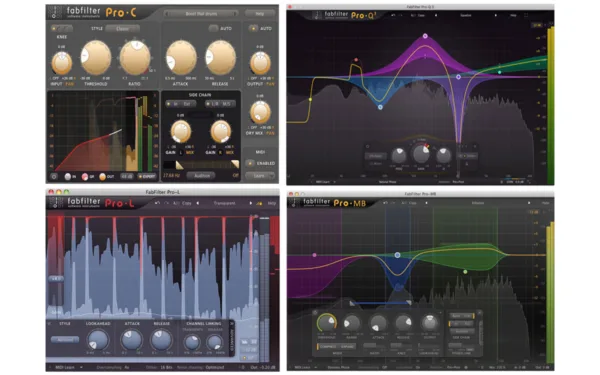
Task: Toggle Auto gain above Pro-C Output knob
Action: pyautogui.click(x=253, y=28)
